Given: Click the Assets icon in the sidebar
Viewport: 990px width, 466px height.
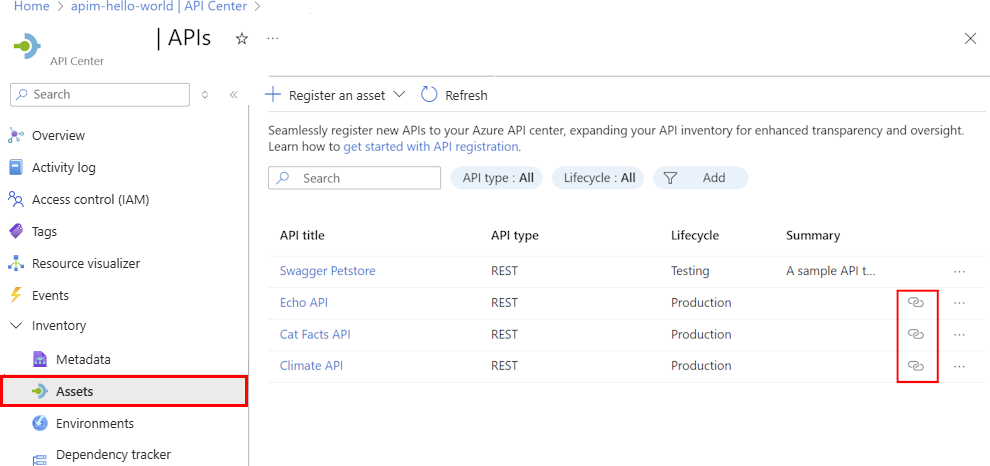Looking at the screenshot, I should 40,391.
